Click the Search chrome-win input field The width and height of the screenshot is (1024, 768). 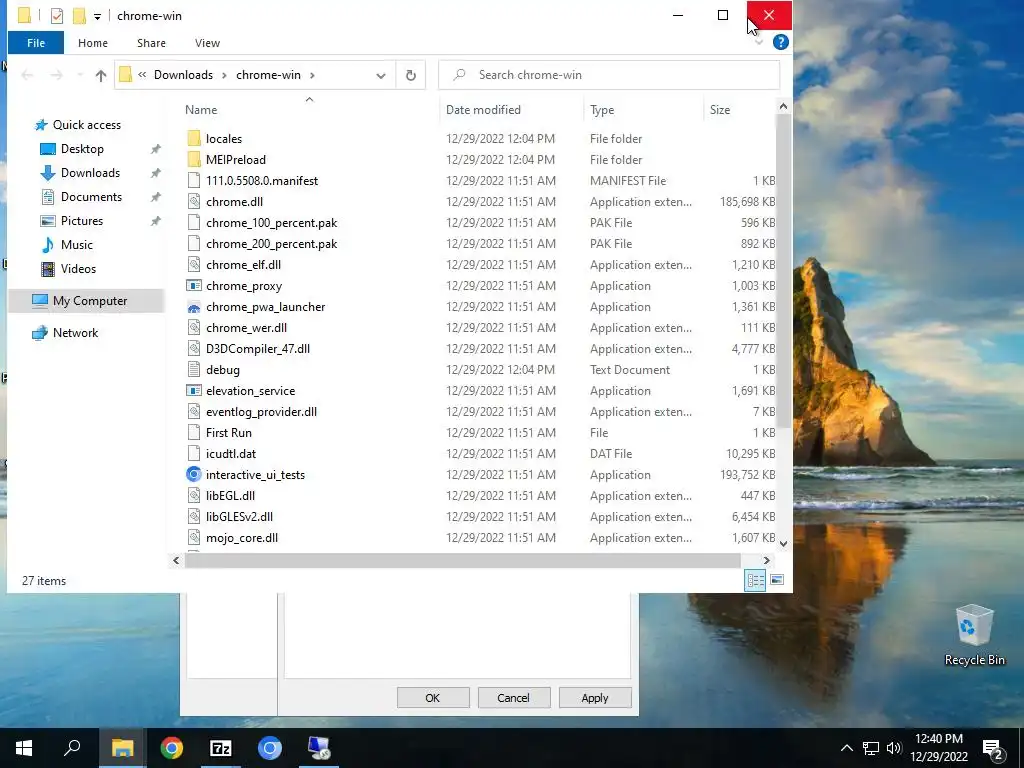[x=609, y=75]
